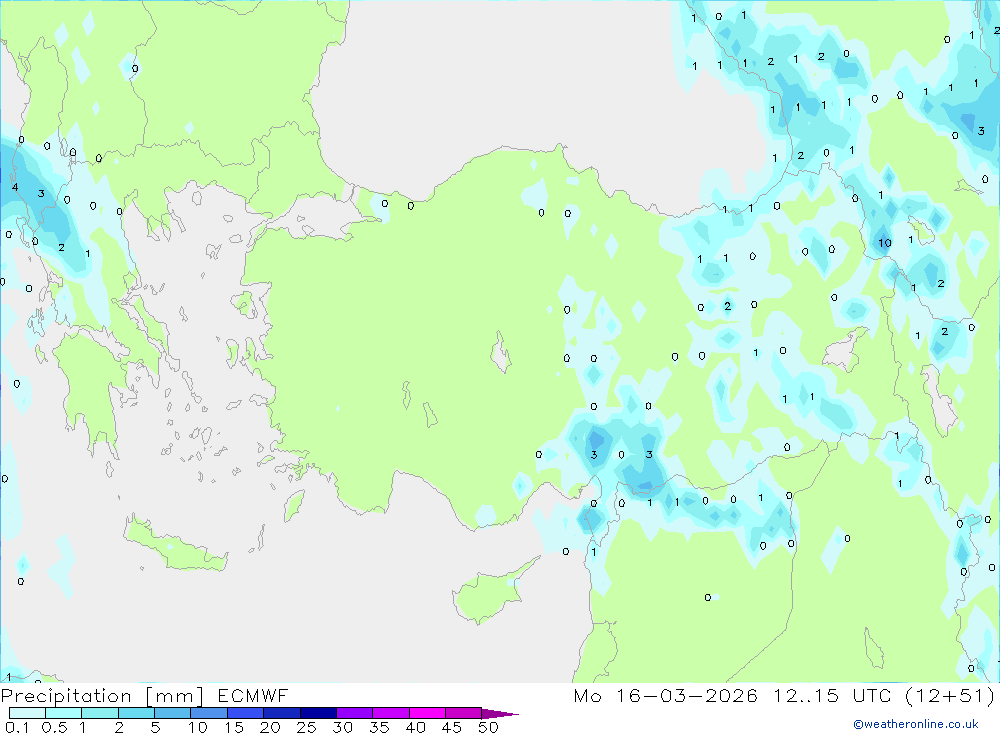Click legend label '0.1'
The height and width of the screenshot is (733, 1000).
[x=17, y=727]
